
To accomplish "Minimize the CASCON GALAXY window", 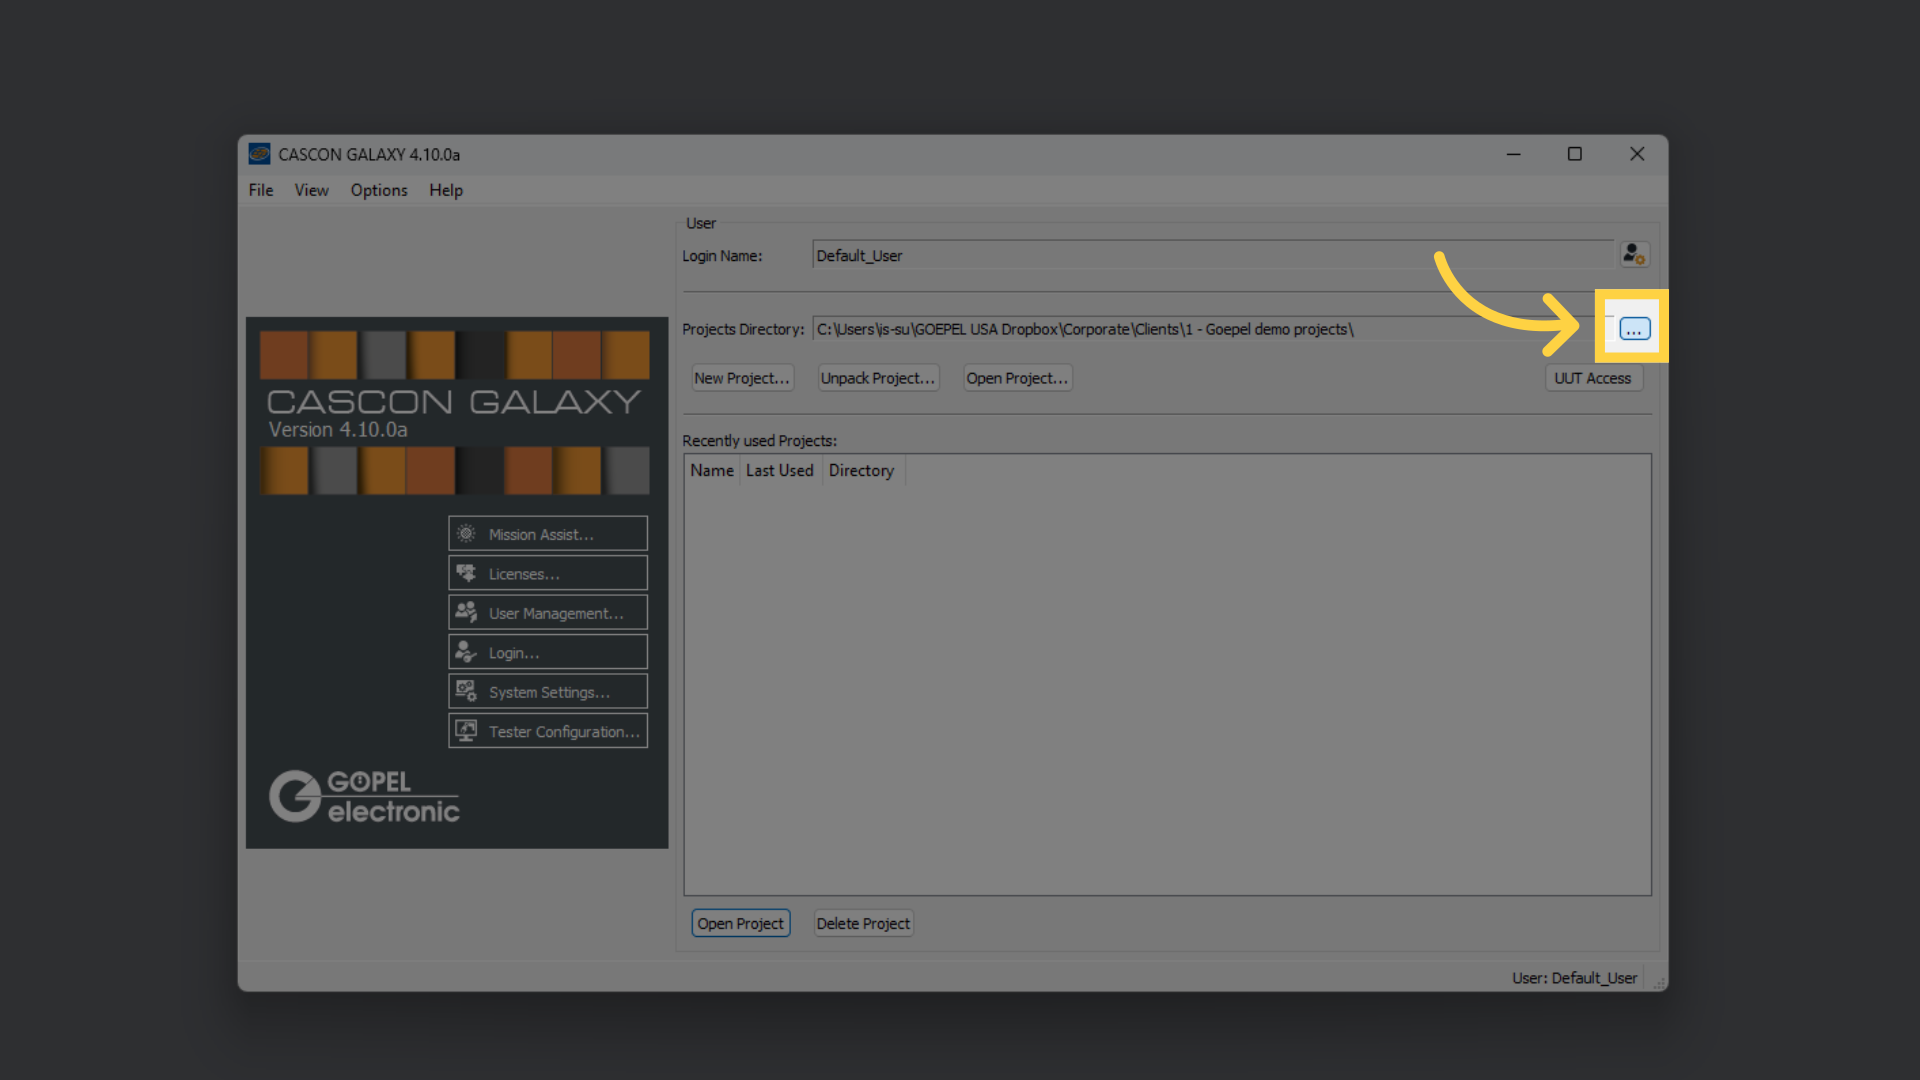I will tap(1513, 154).
